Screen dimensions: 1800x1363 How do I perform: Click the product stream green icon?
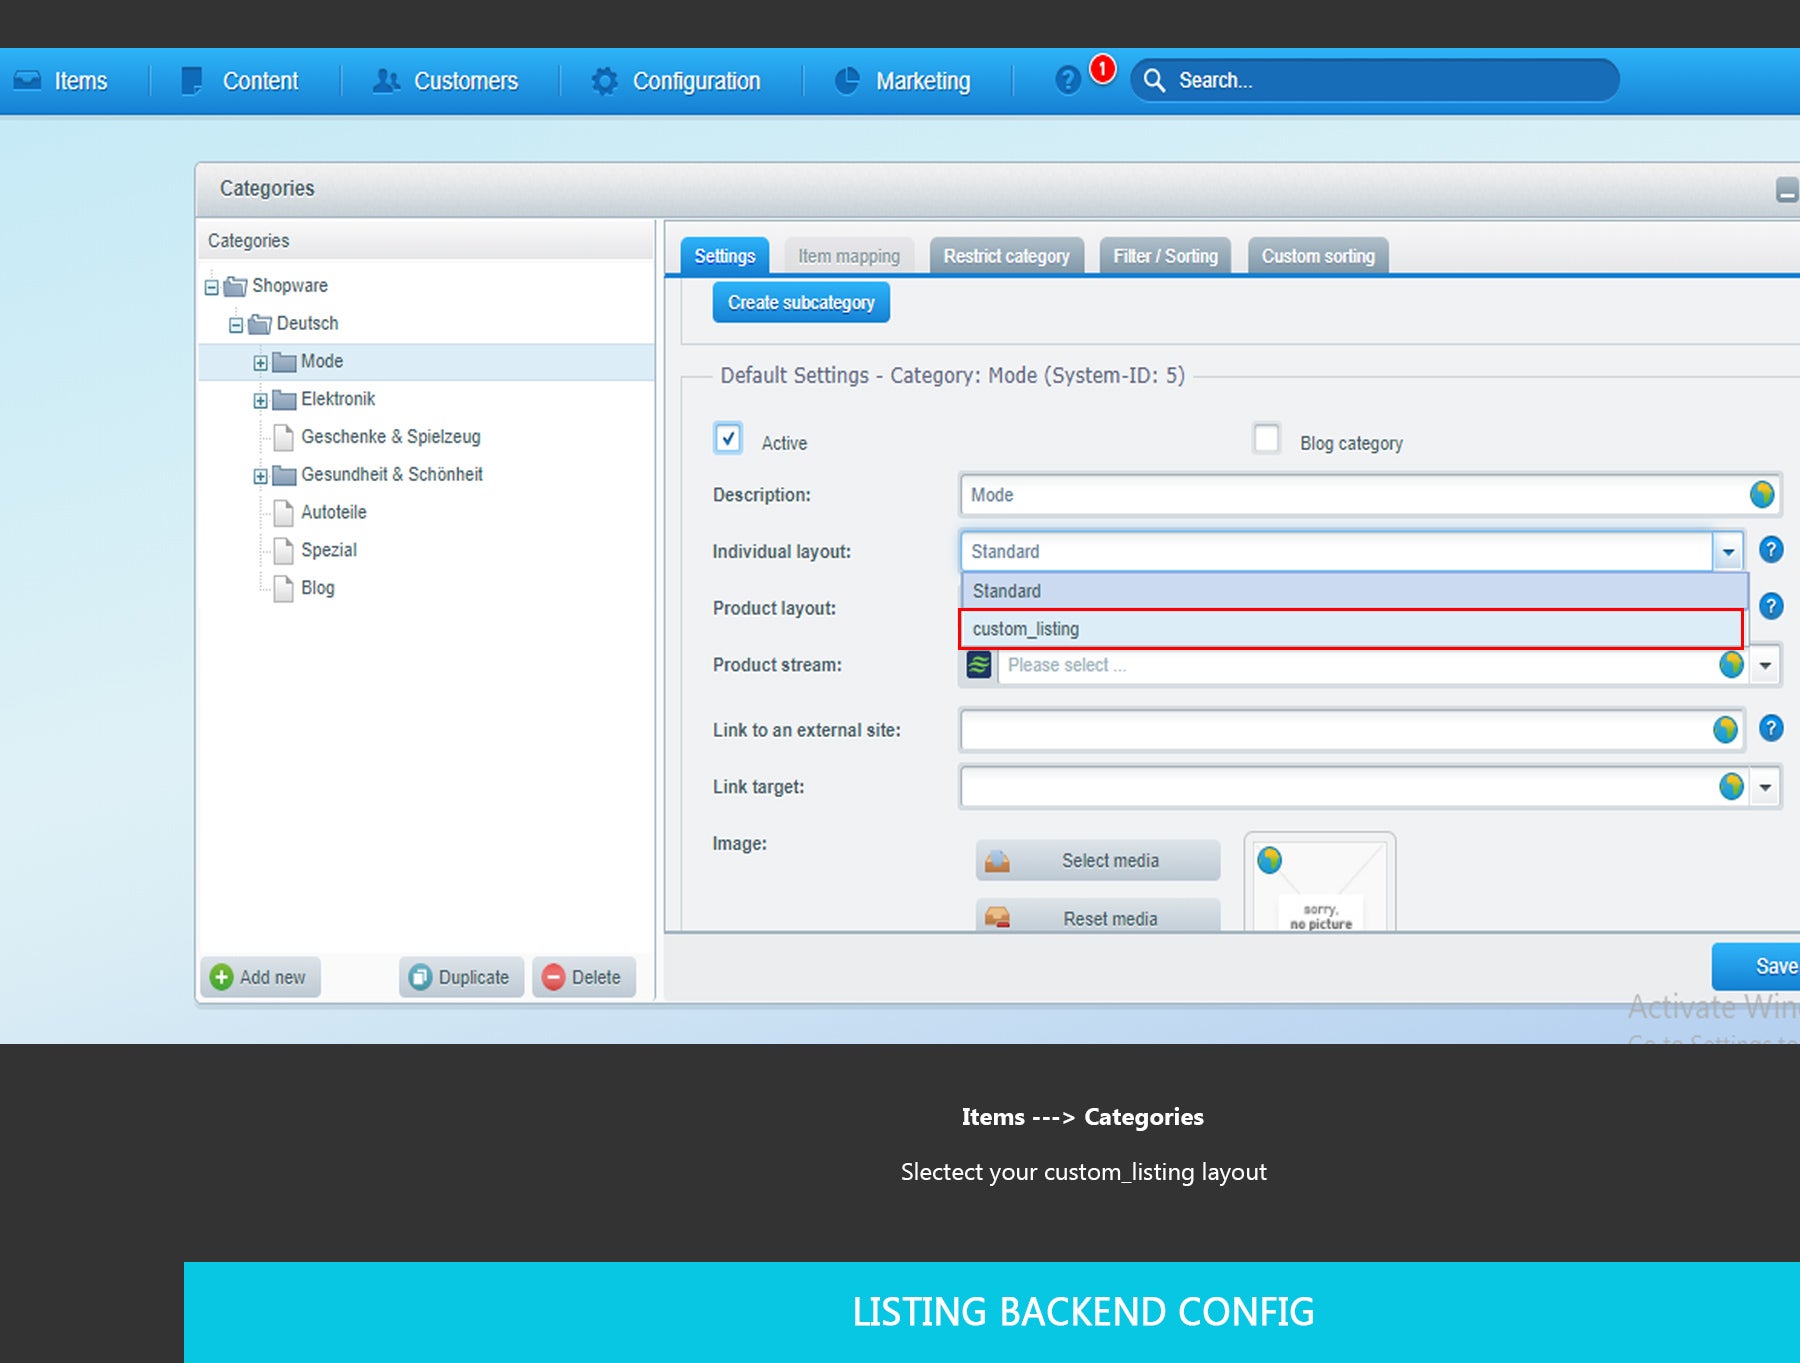click(x=979, y=665)
